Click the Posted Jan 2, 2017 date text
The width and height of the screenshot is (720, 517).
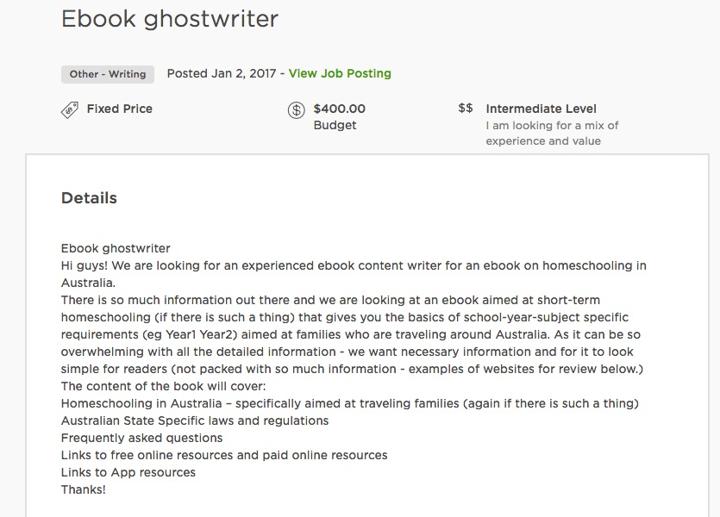(221, 73)
